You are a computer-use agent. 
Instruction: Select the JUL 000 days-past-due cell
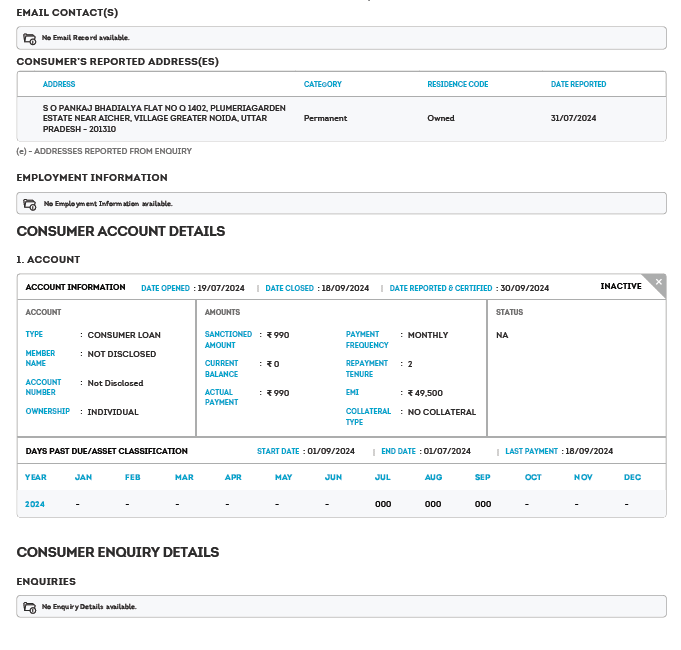point(383,504)
